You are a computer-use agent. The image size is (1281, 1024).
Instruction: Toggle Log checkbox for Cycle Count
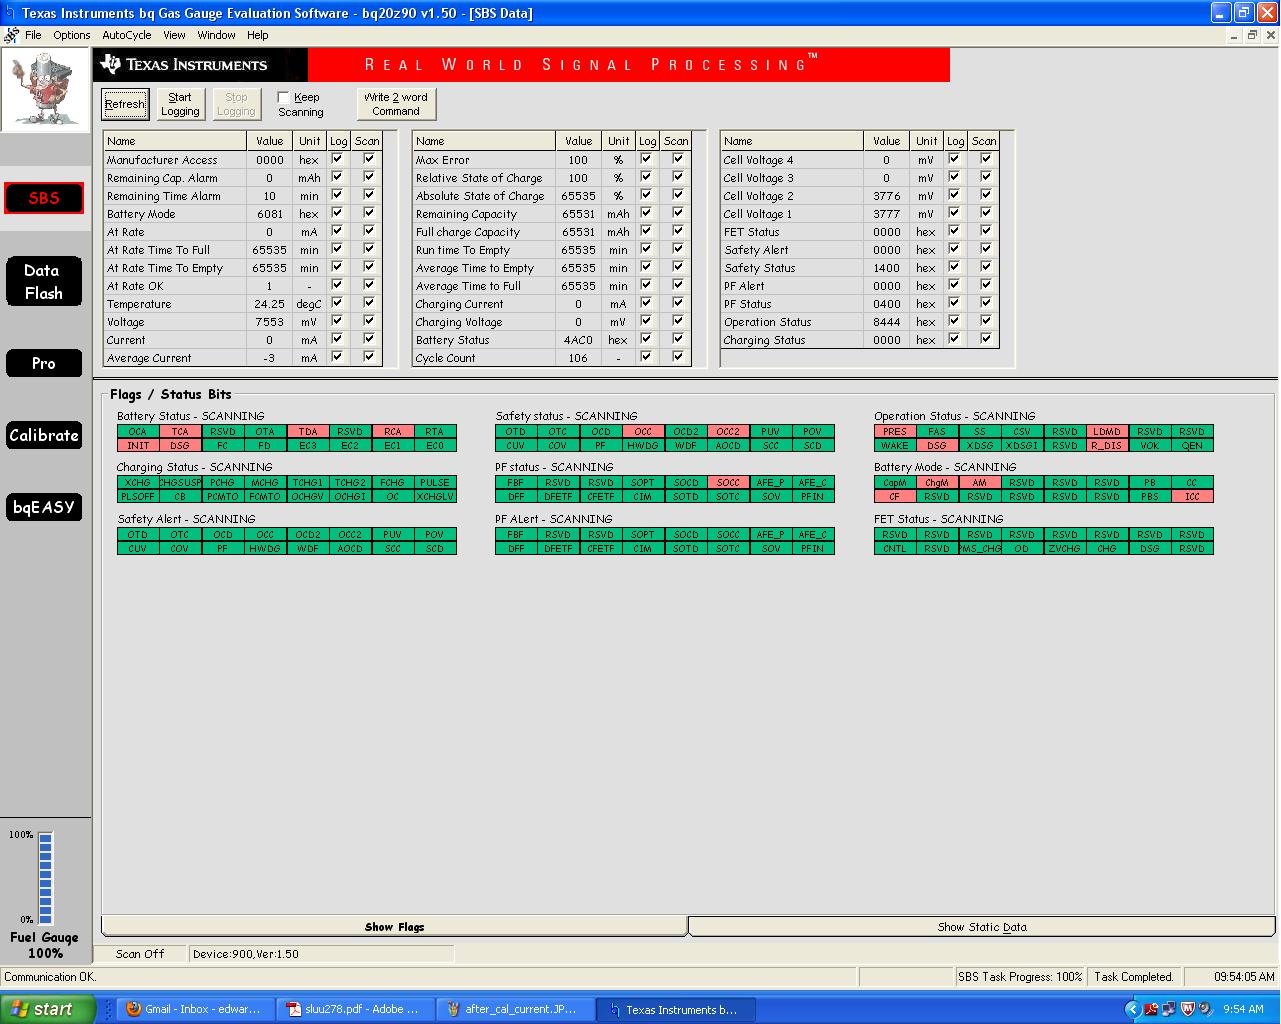646,357
